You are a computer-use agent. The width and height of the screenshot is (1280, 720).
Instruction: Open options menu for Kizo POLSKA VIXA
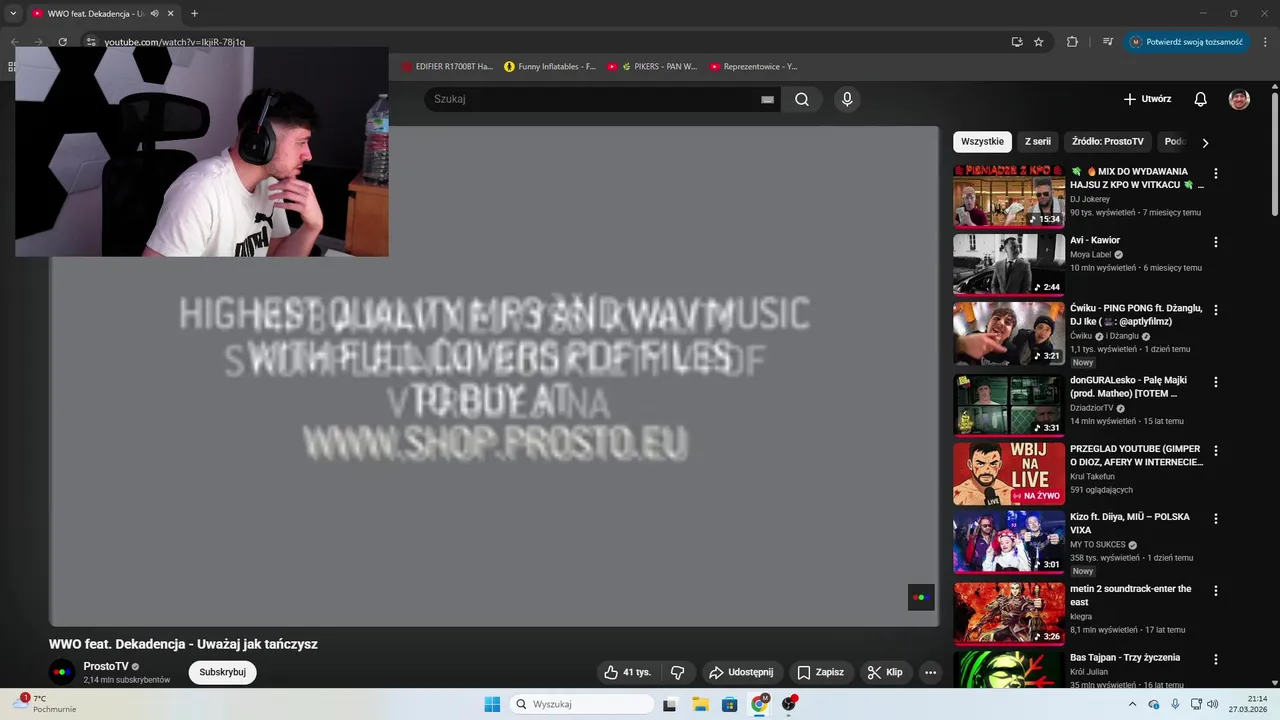pyautogui.click(x=1216, y=519)
